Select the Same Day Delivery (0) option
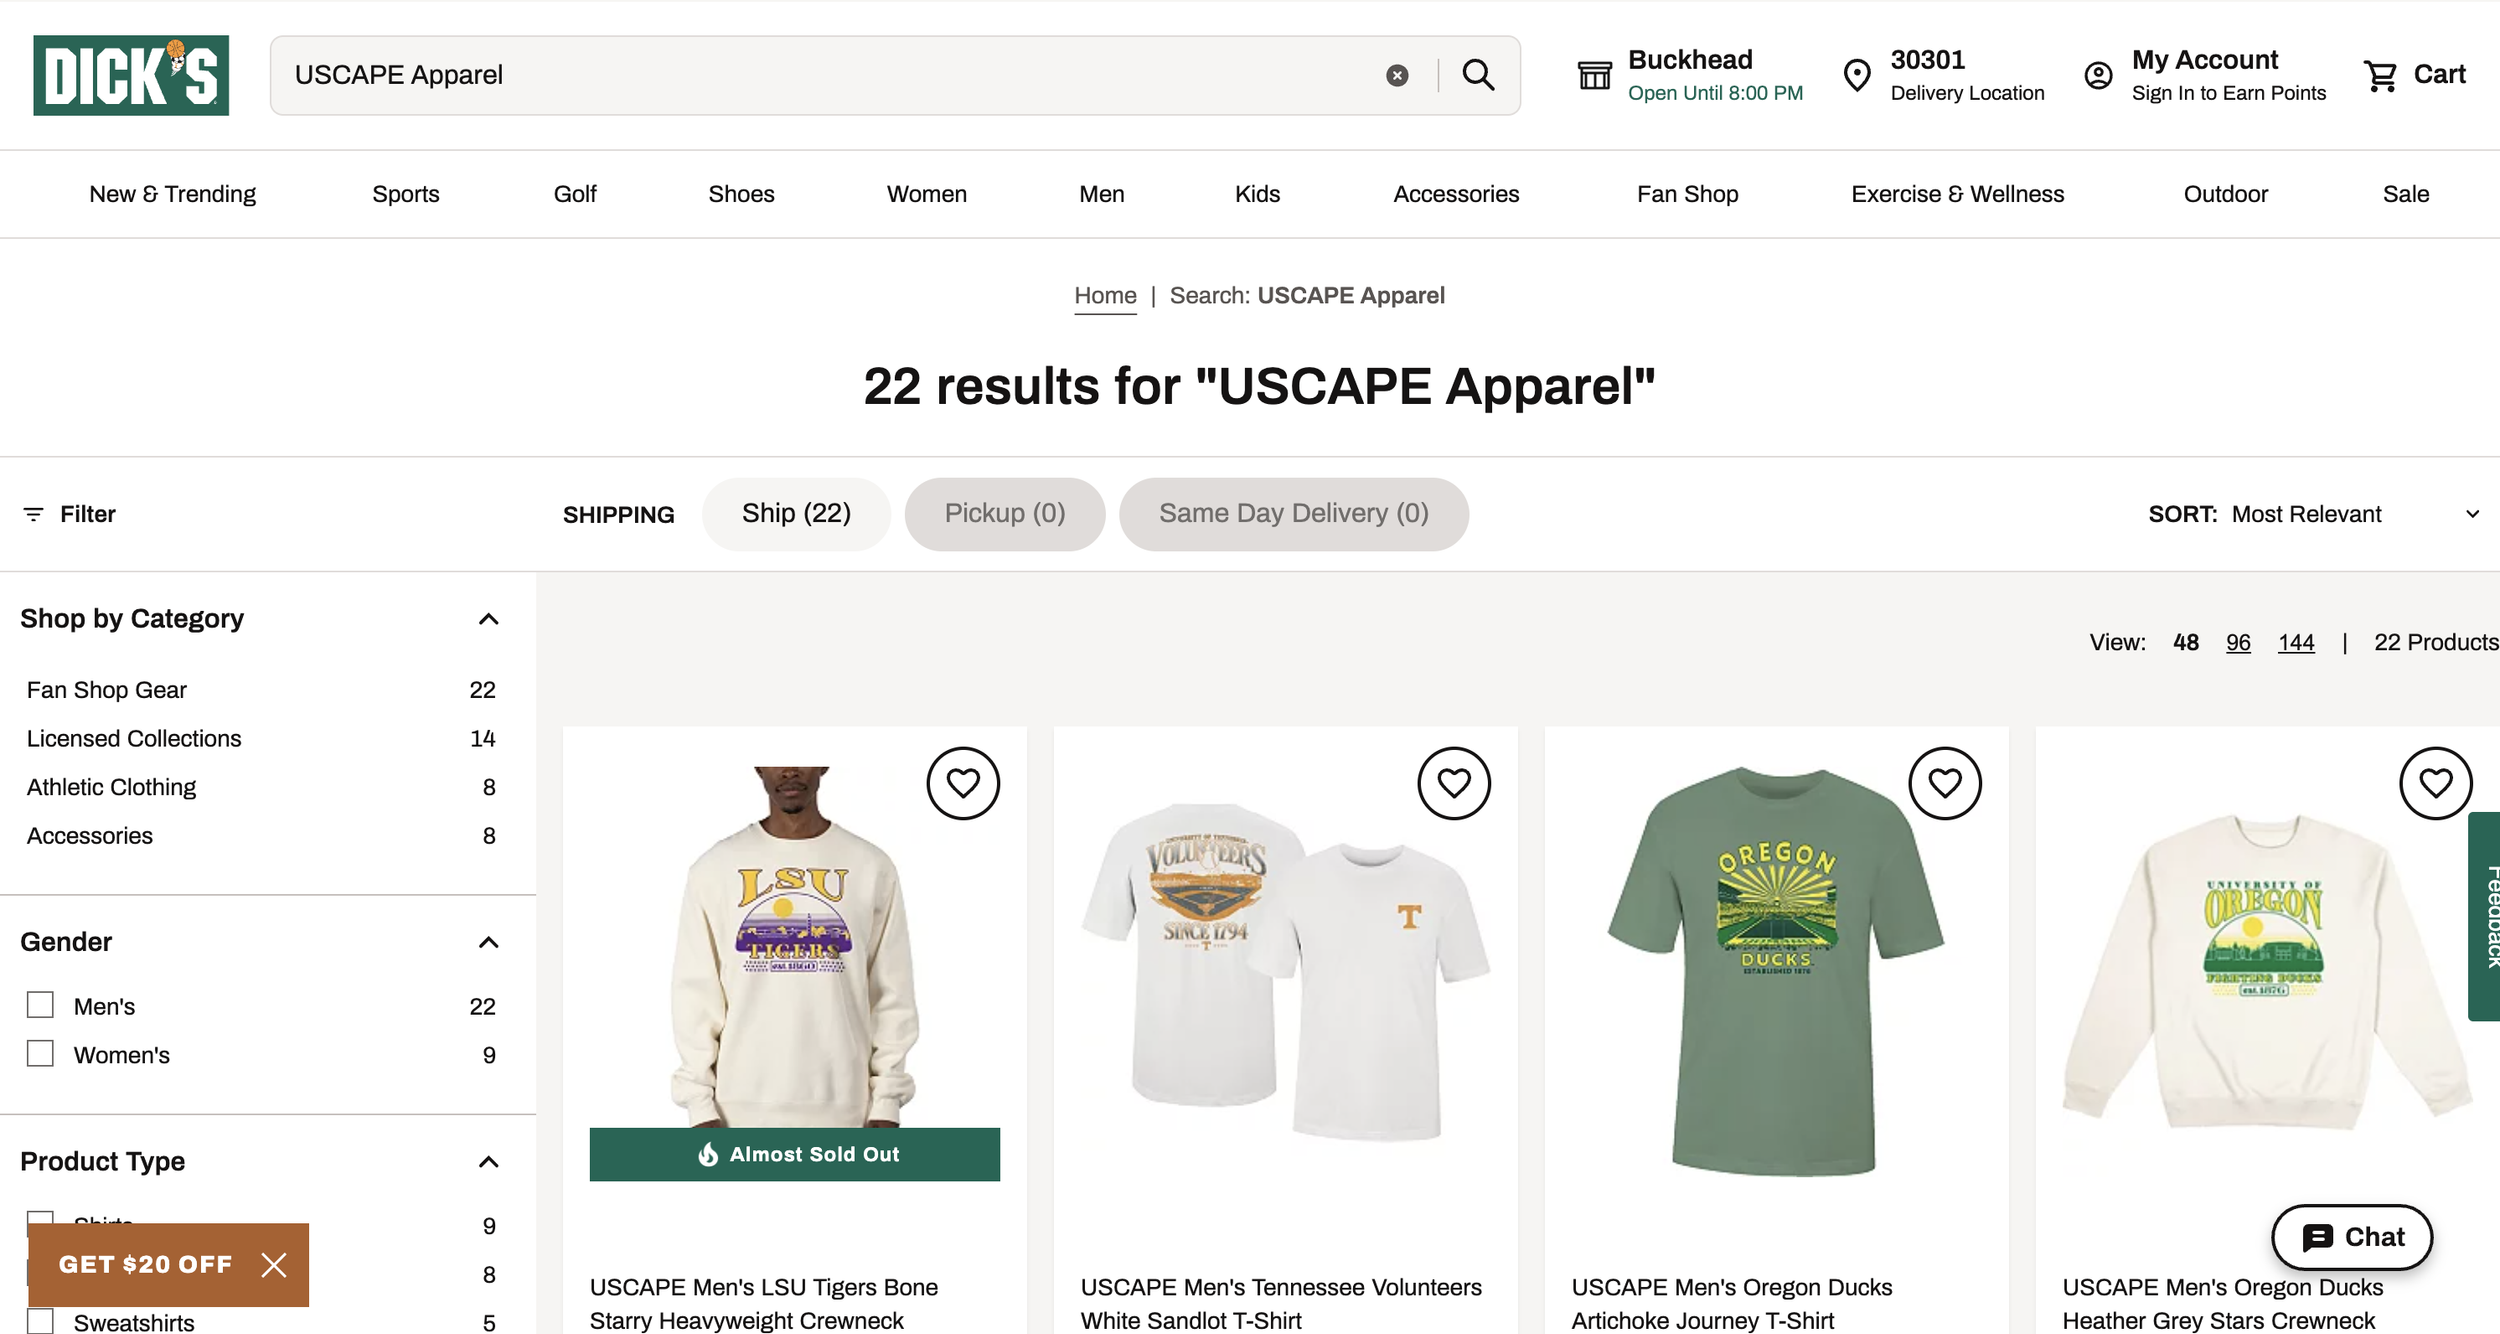 pos(1294,514)
